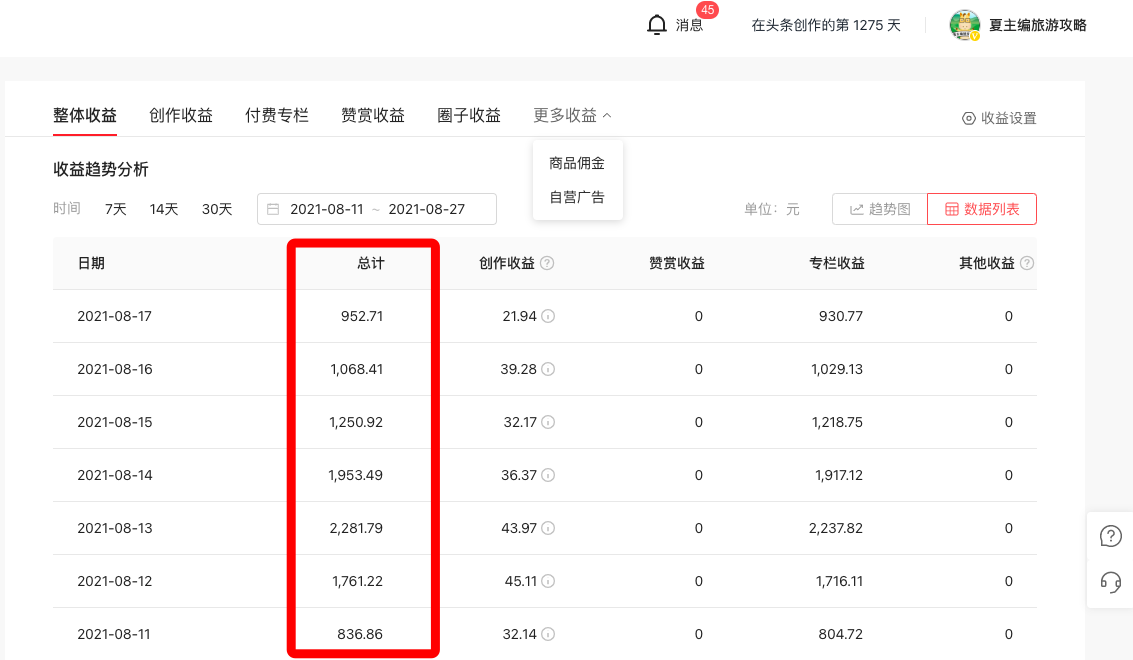Click the 收益设置 gear icon

pyautogui.click(x=966, y=117)
